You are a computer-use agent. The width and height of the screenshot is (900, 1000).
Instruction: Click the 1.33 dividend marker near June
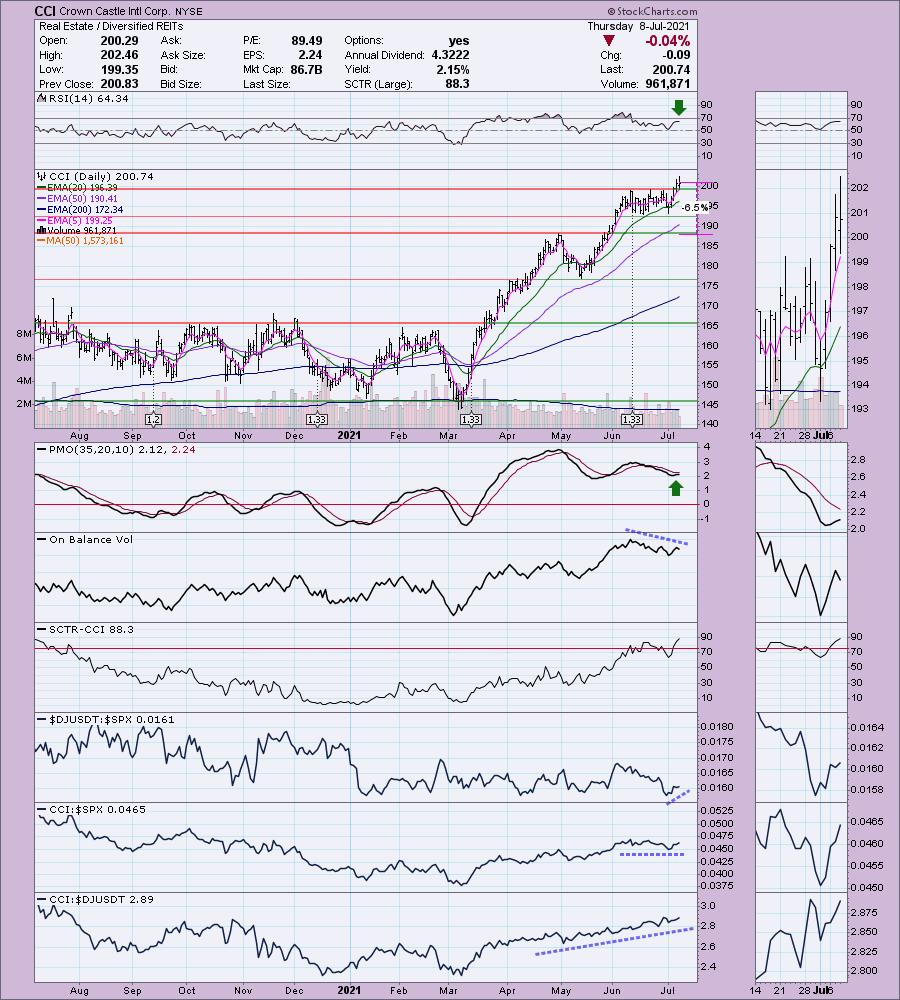click(632, 420)
